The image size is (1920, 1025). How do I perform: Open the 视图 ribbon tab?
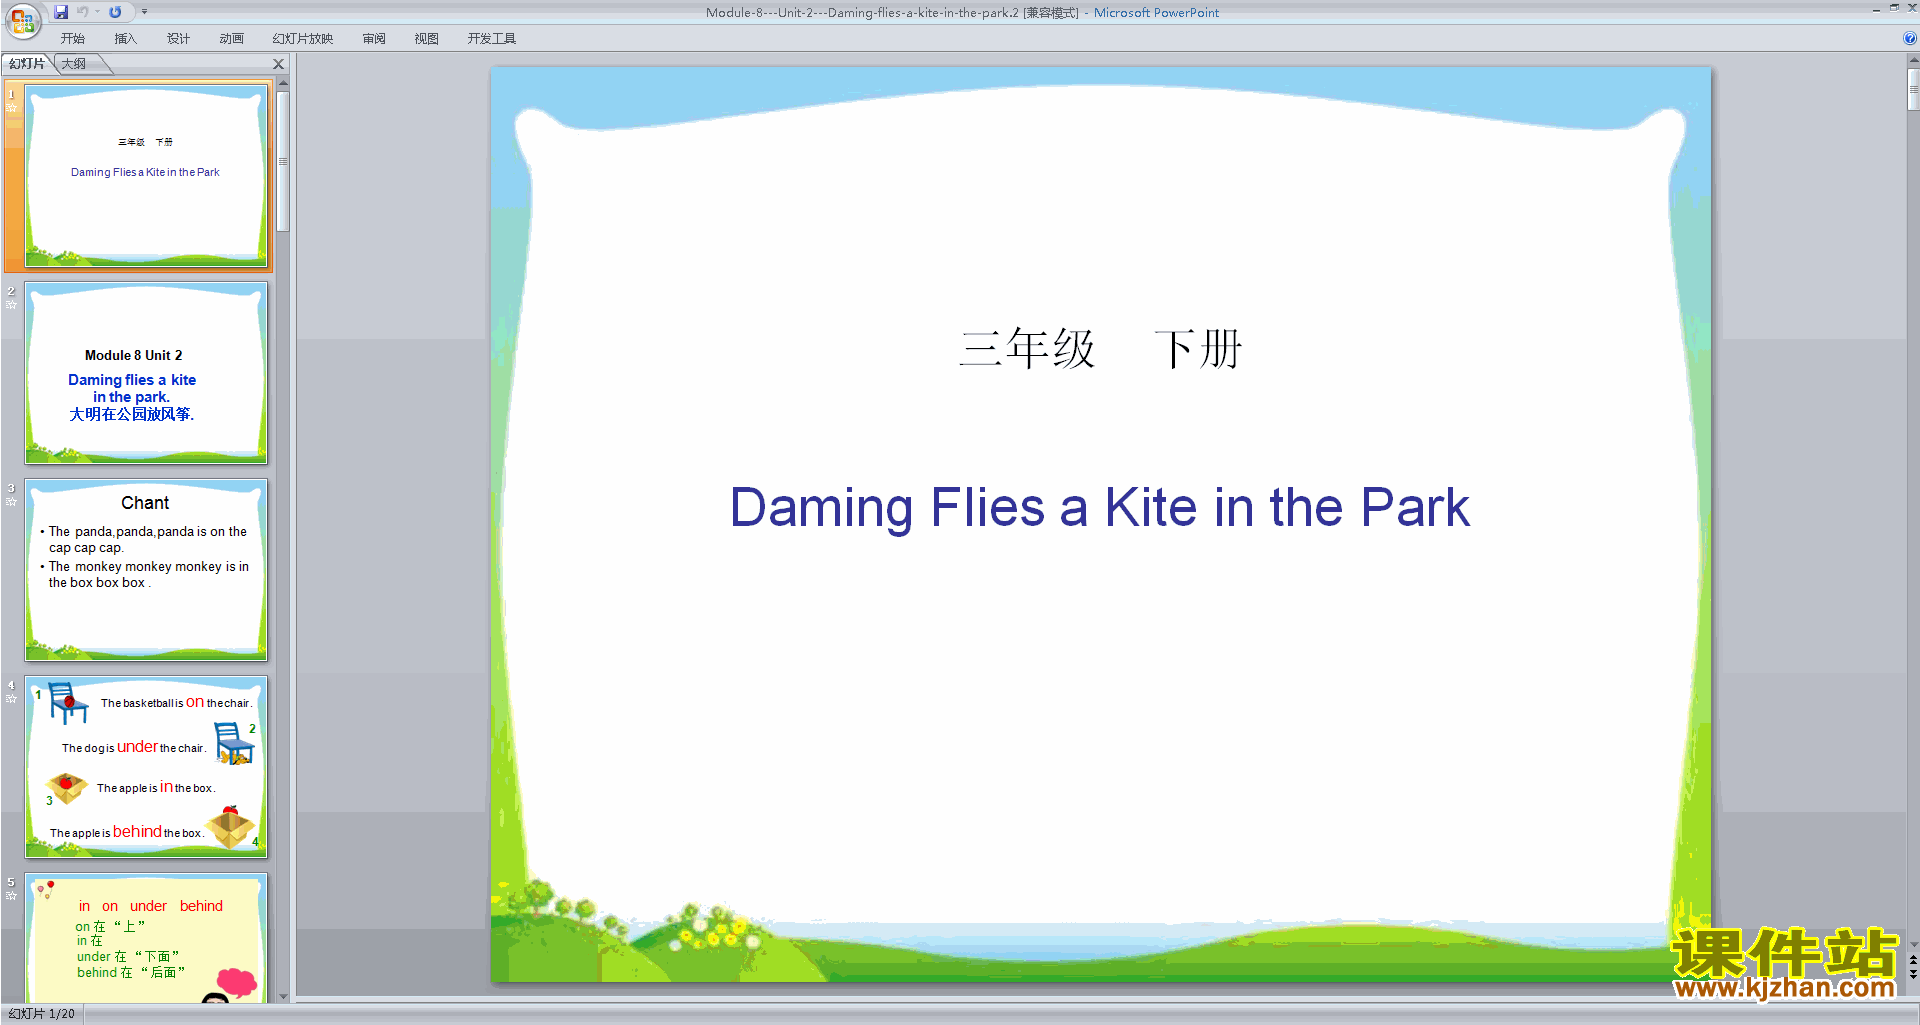(x=427, y=39)
